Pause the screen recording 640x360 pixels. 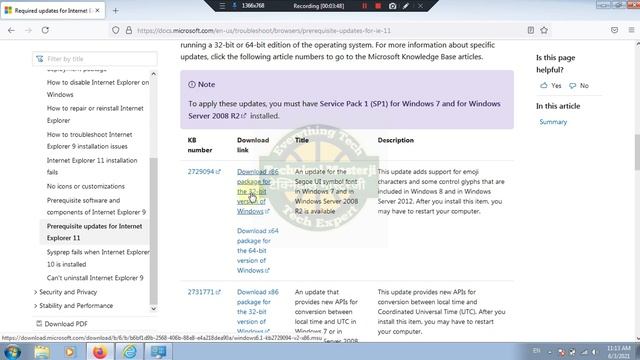[364, 6]
